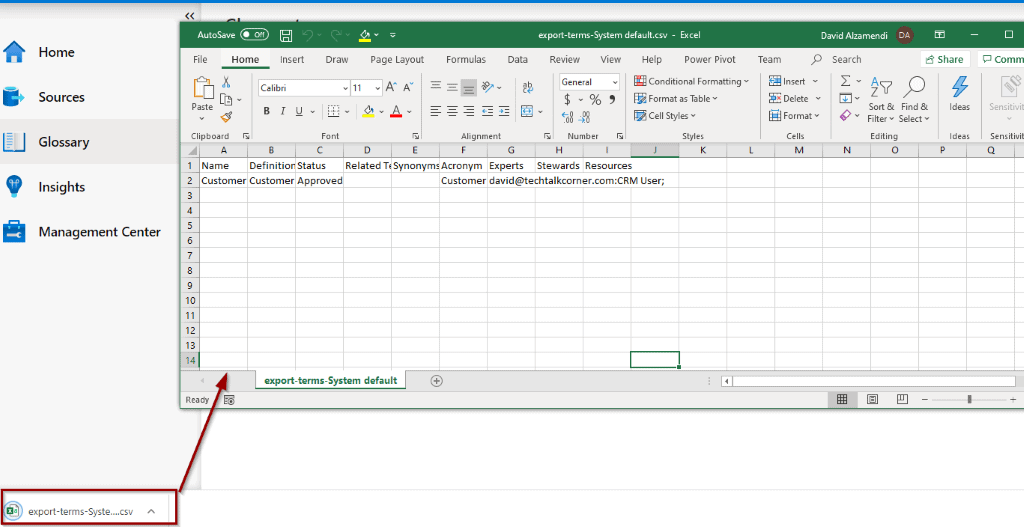Open Sources in the sidebar
This screenshot has height=527, width=1024.
click(x=89, y=97)
